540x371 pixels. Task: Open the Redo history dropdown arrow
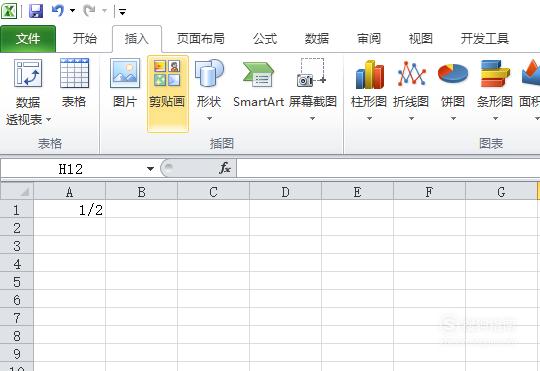click(104, 11)
